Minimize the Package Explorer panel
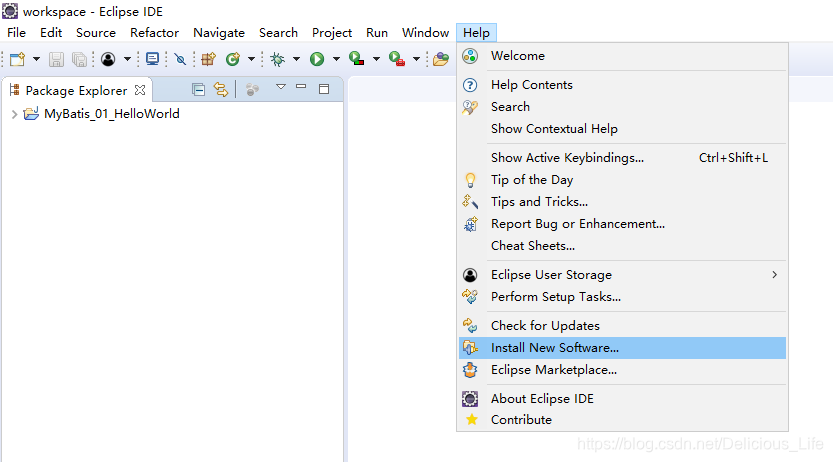This screenshot has width=833, height=462. click(x=301, y=87)
